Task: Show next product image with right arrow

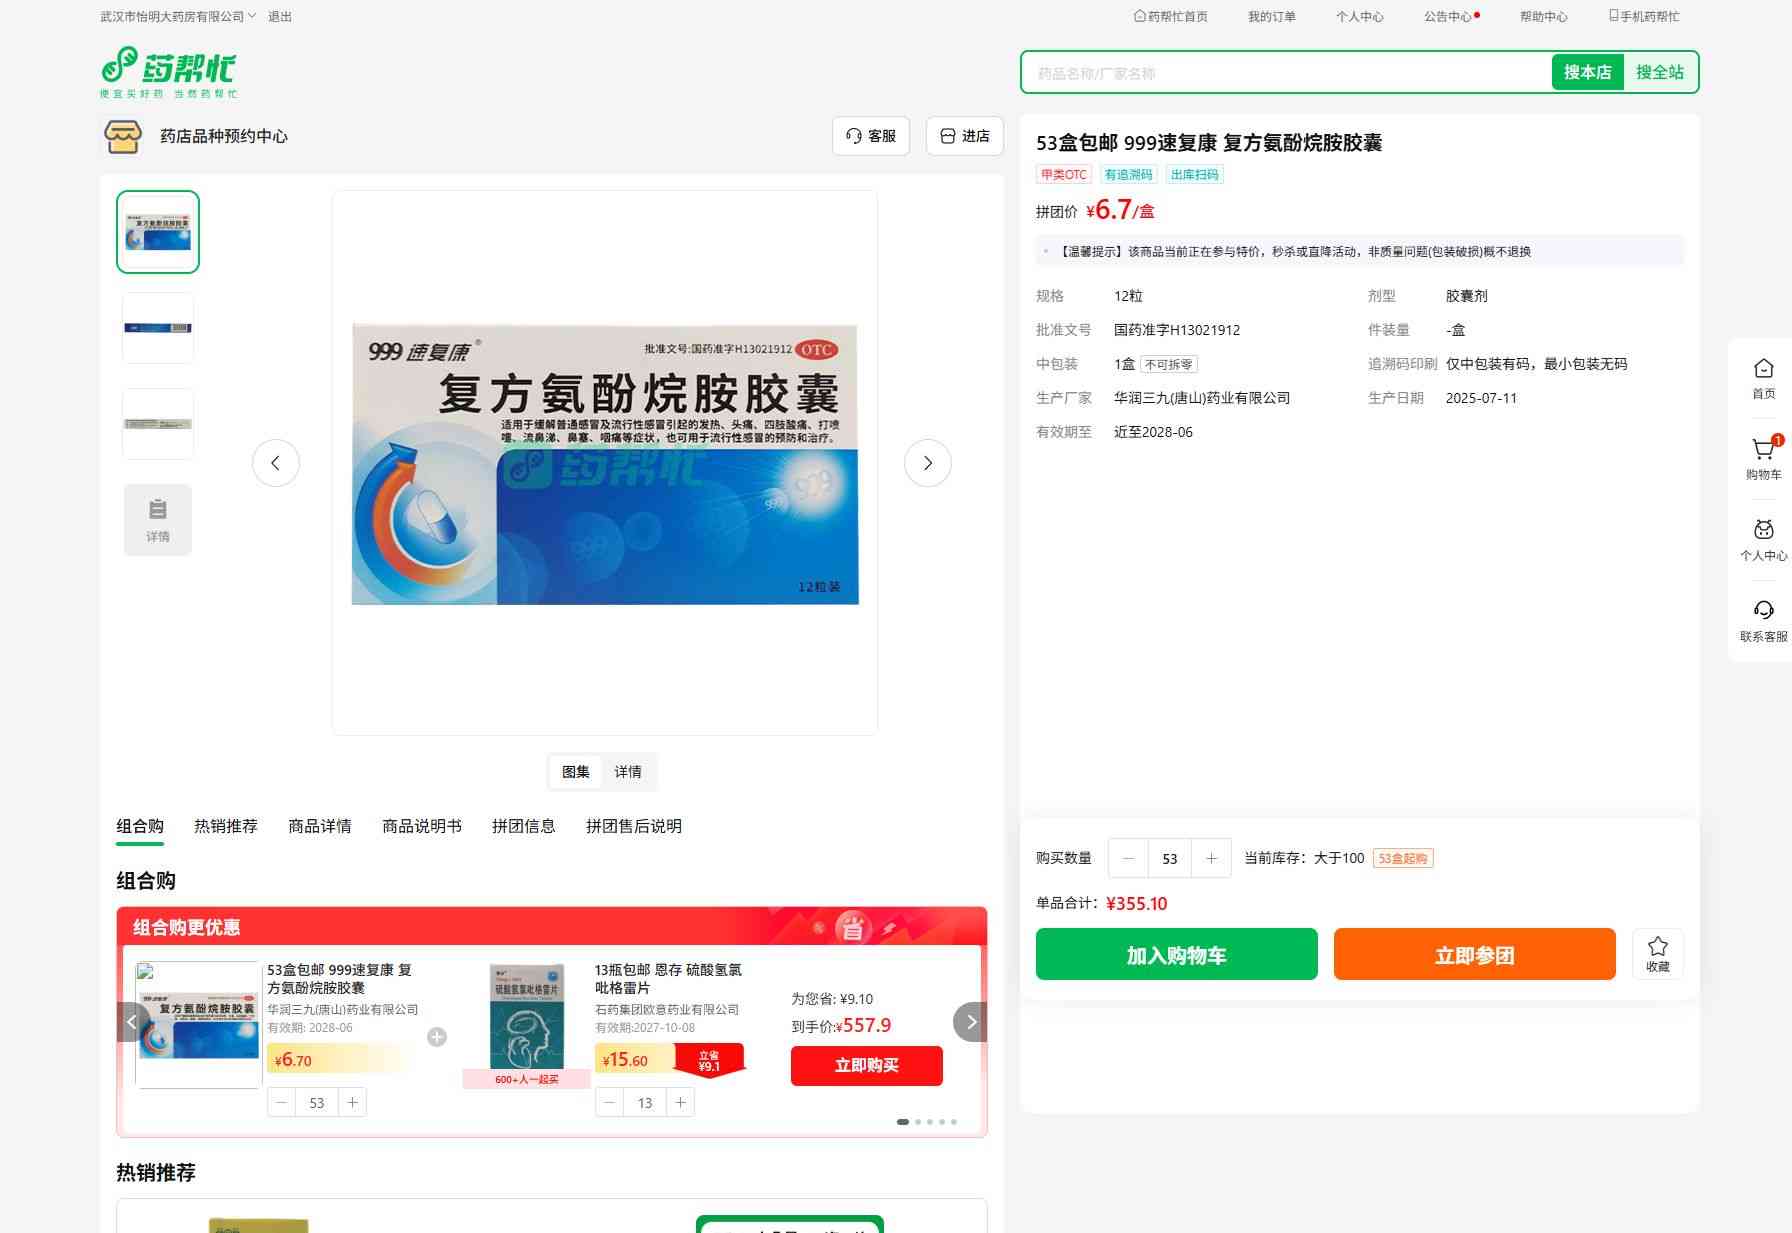Action: (927, 463)
